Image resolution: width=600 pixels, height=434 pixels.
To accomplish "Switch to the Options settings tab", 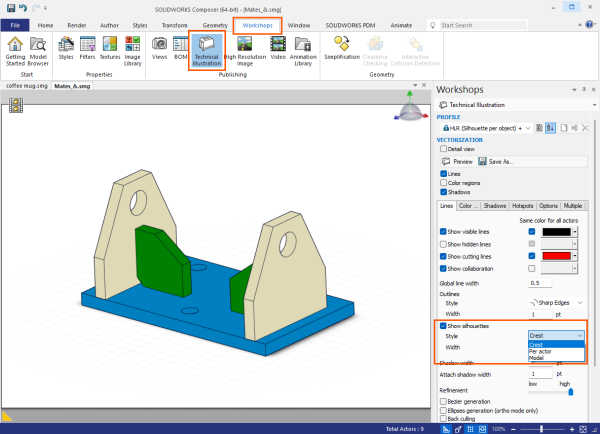I will pos(548,206).
